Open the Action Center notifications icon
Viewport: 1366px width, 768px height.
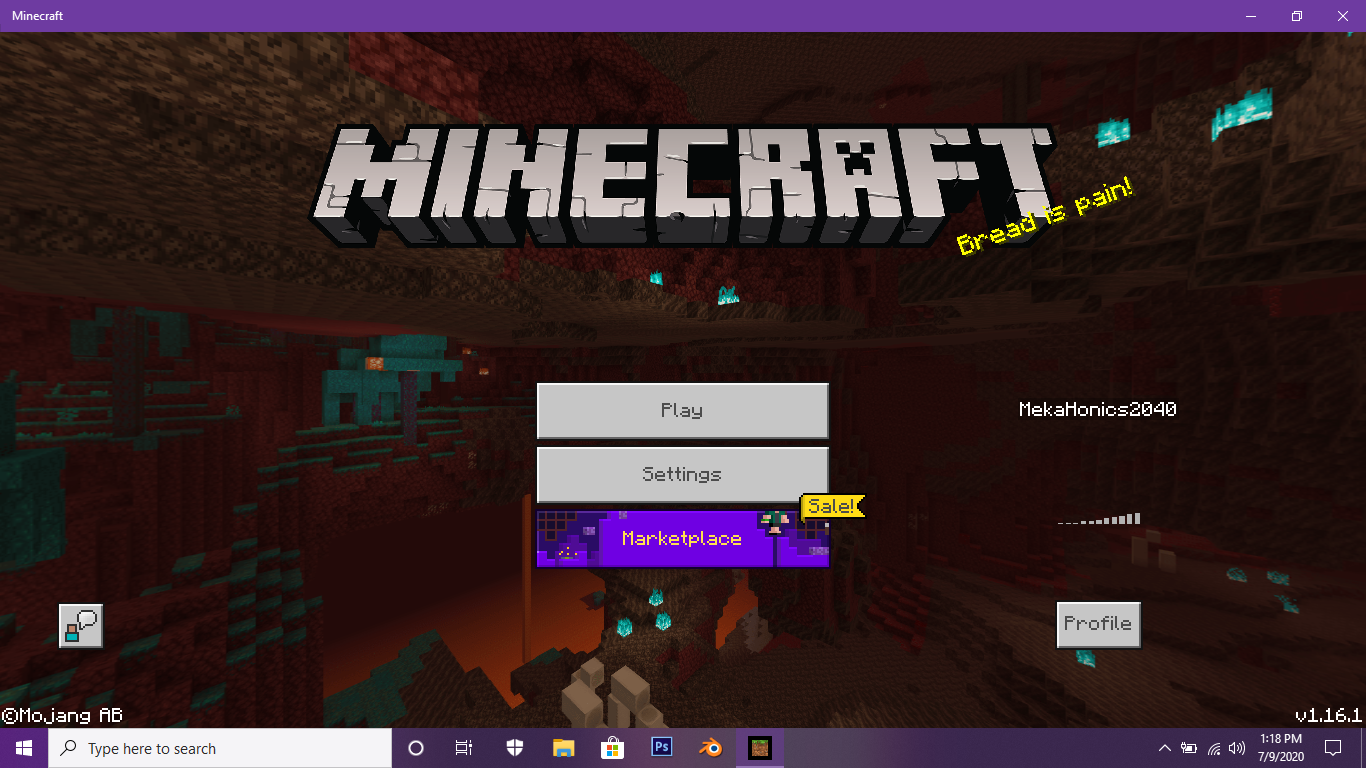click(1333, 748)
